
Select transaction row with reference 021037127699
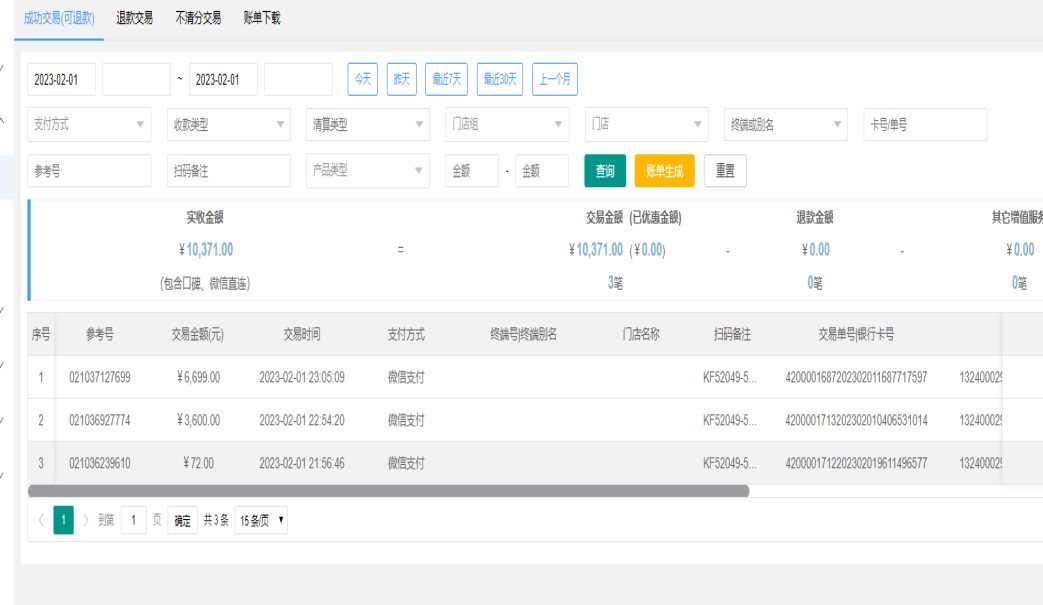coord(100,377)
